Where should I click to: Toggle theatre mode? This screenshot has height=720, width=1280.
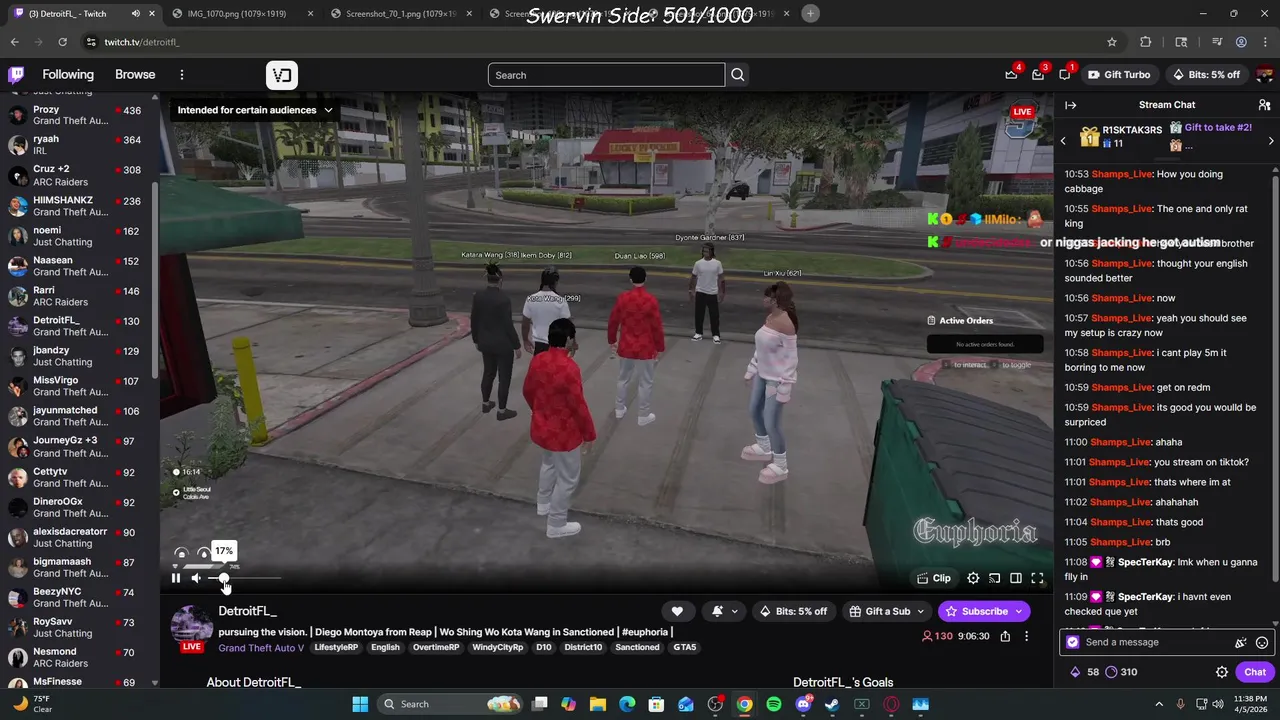coord(1015,578)
